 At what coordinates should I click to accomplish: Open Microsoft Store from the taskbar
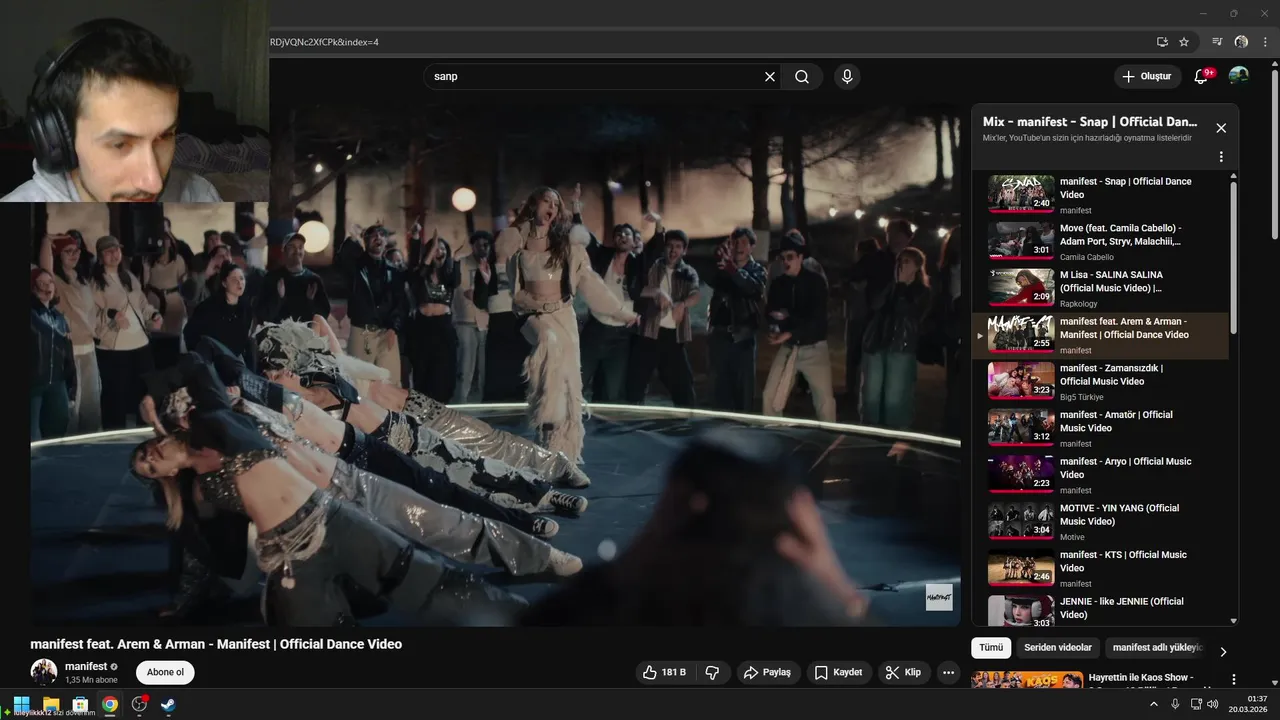80,705
